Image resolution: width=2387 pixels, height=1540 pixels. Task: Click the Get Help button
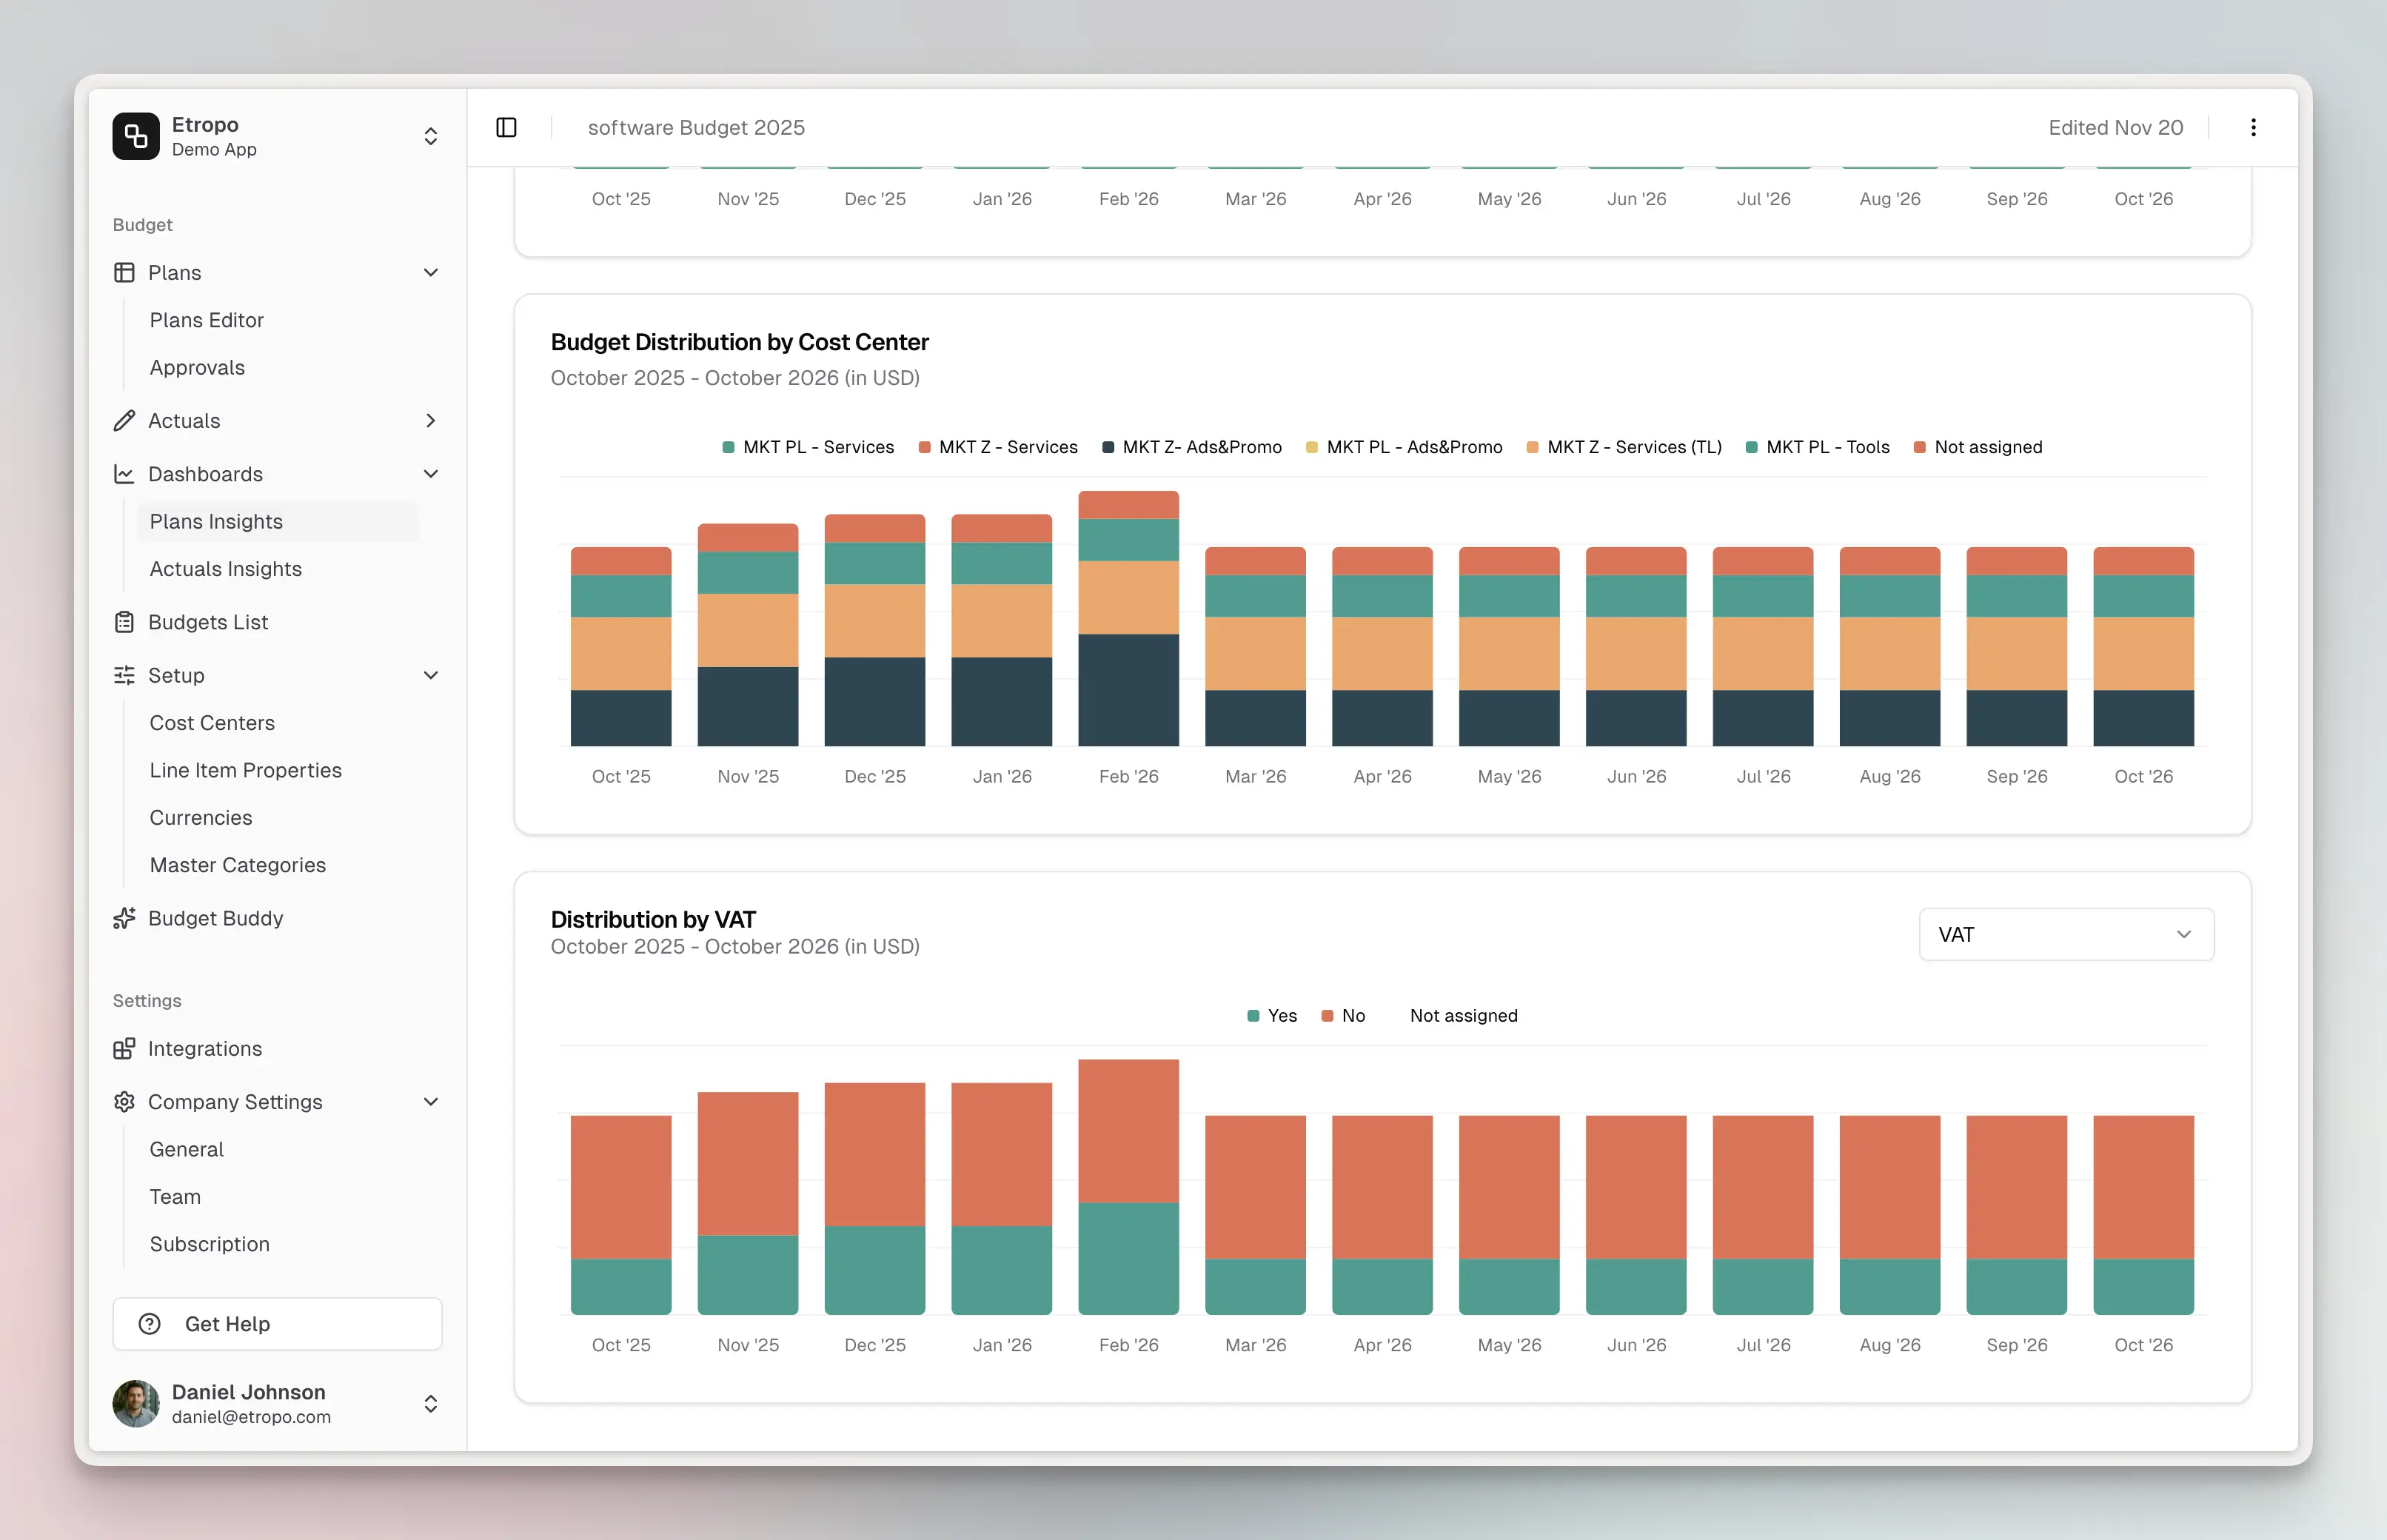click(x=277, y=1323)
